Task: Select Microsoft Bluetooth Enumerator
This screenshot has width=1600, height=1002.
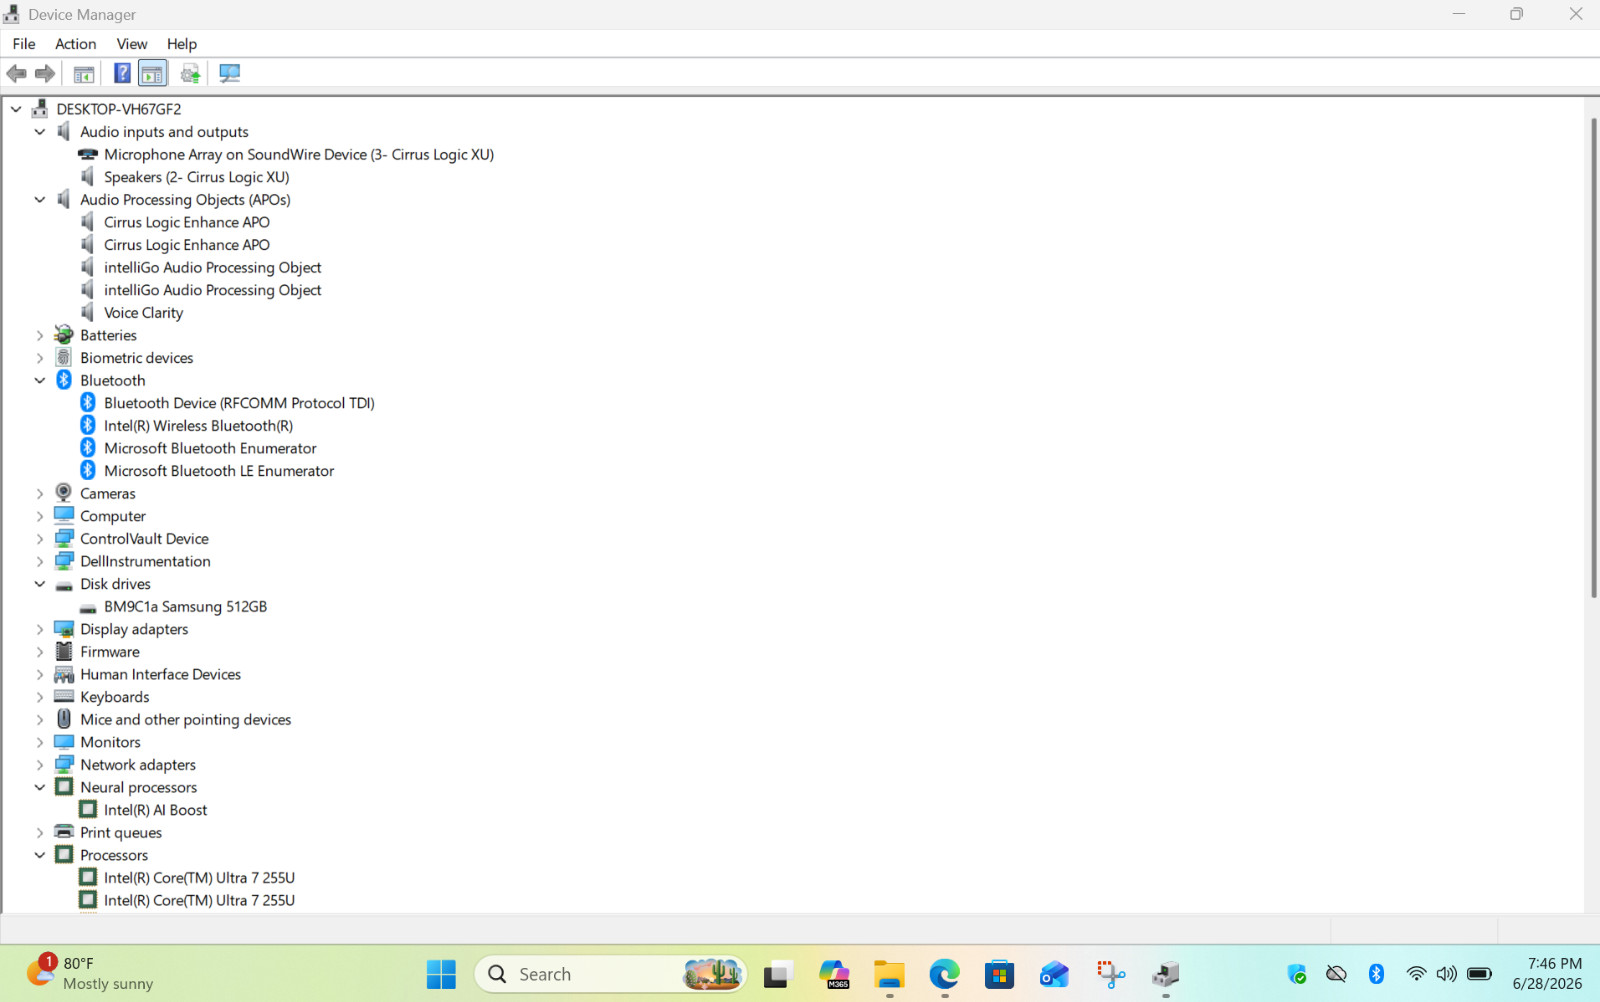Action: click(x=210, y=448)
